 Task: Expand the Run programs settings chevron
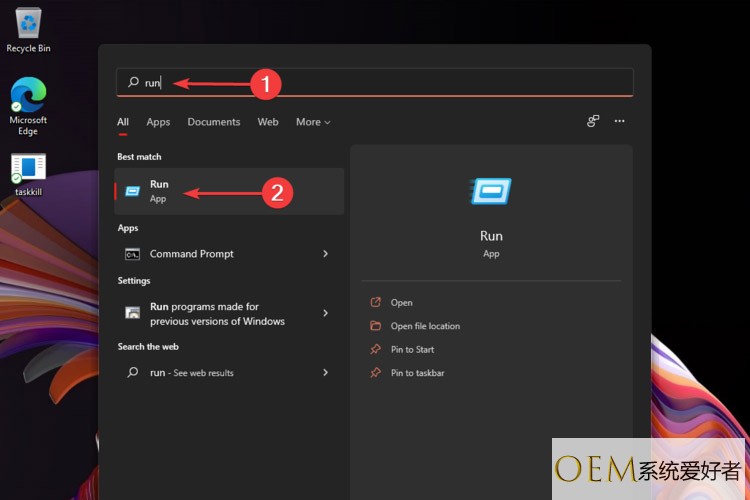(x=325, y=313)
